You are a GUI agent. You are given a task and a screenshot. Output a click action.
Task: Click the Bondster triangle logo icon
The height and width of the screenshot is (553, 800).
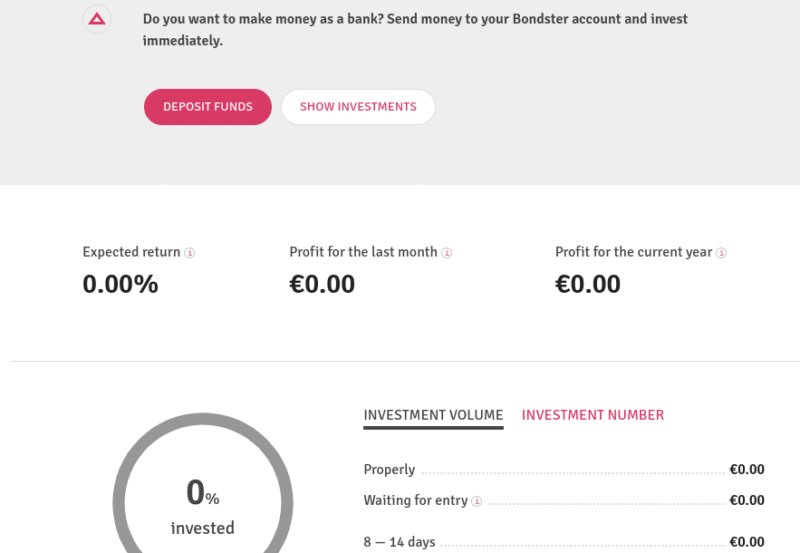coord(97,19)
